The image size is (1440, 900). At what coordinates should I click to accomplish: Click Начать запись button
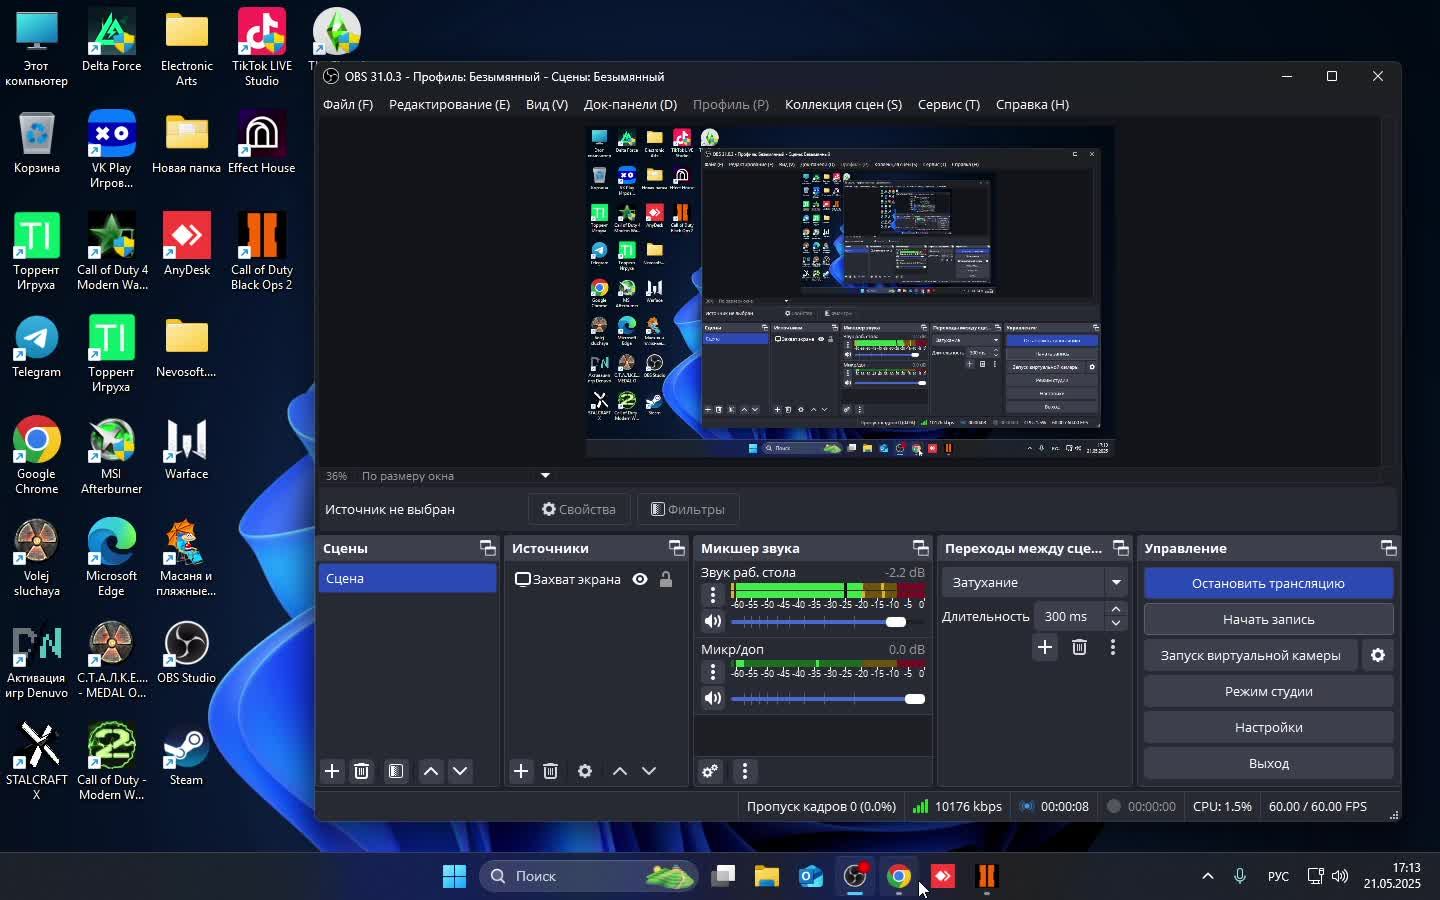click(1269, 619)
